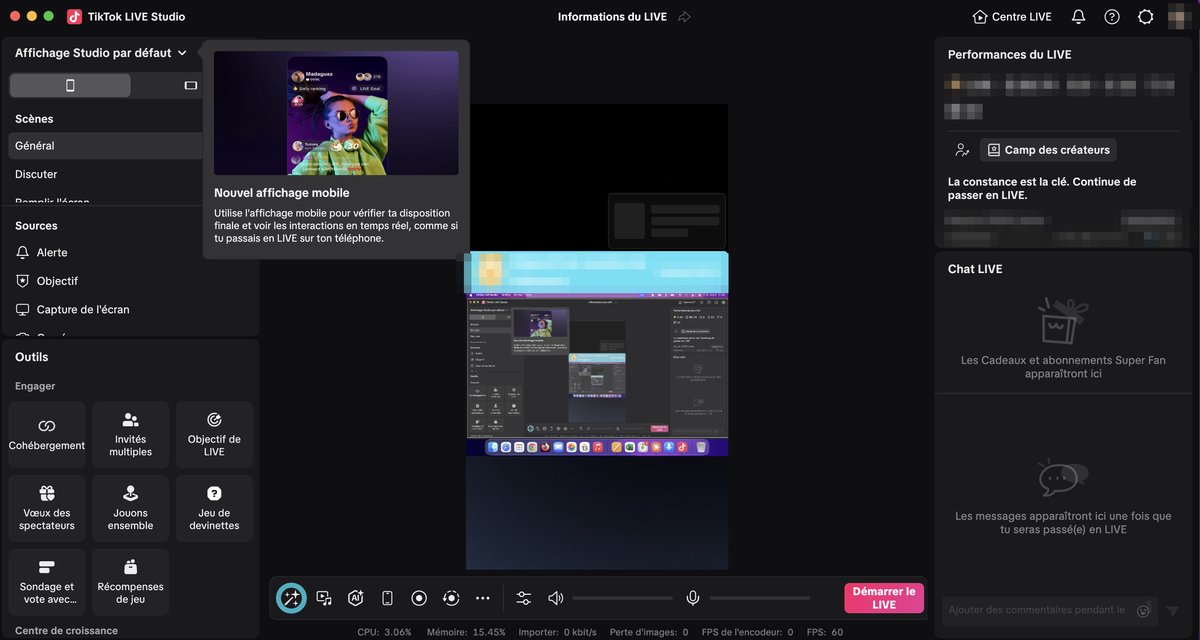The image size is (1200, 640).
Task: Click the share arrow next to Informations du LIVE
Action: (684, 17)
